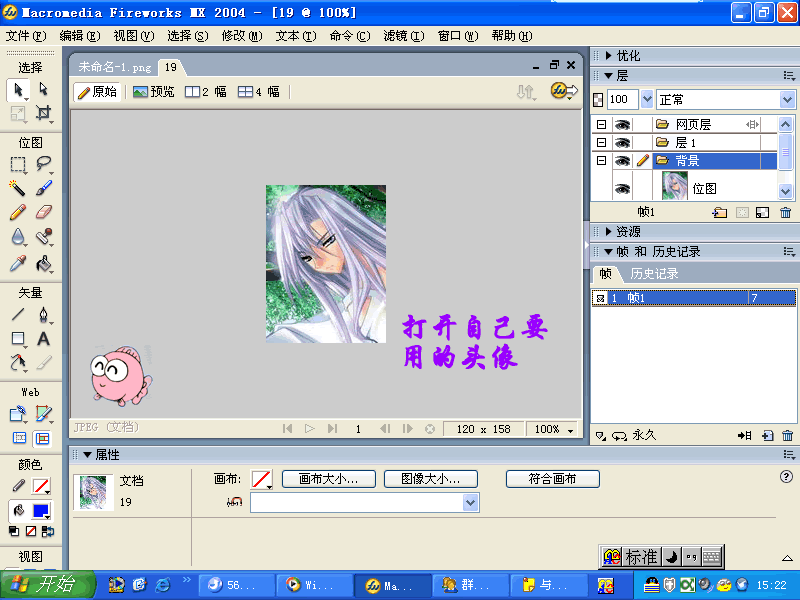Pick the Blur droplet tool
800x600 pixels.
(18, 237)
